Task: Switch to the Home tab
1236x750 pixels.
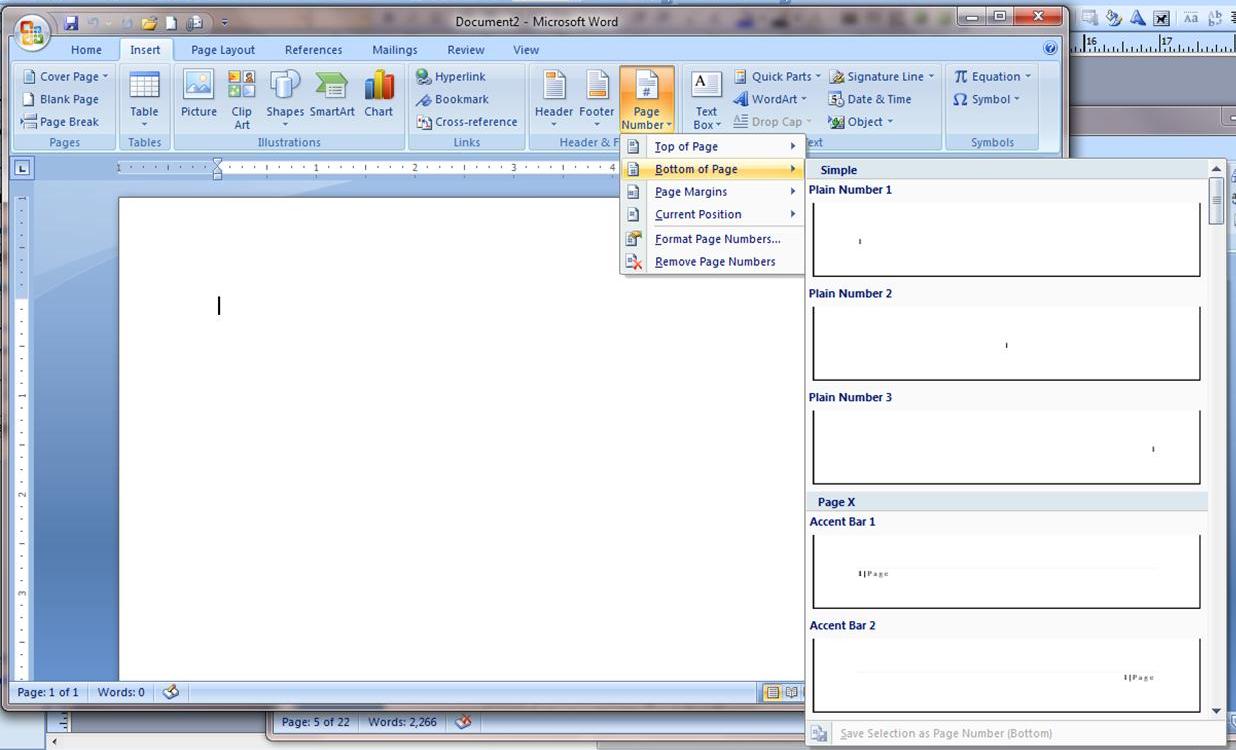Action: (x=86, y=50)
